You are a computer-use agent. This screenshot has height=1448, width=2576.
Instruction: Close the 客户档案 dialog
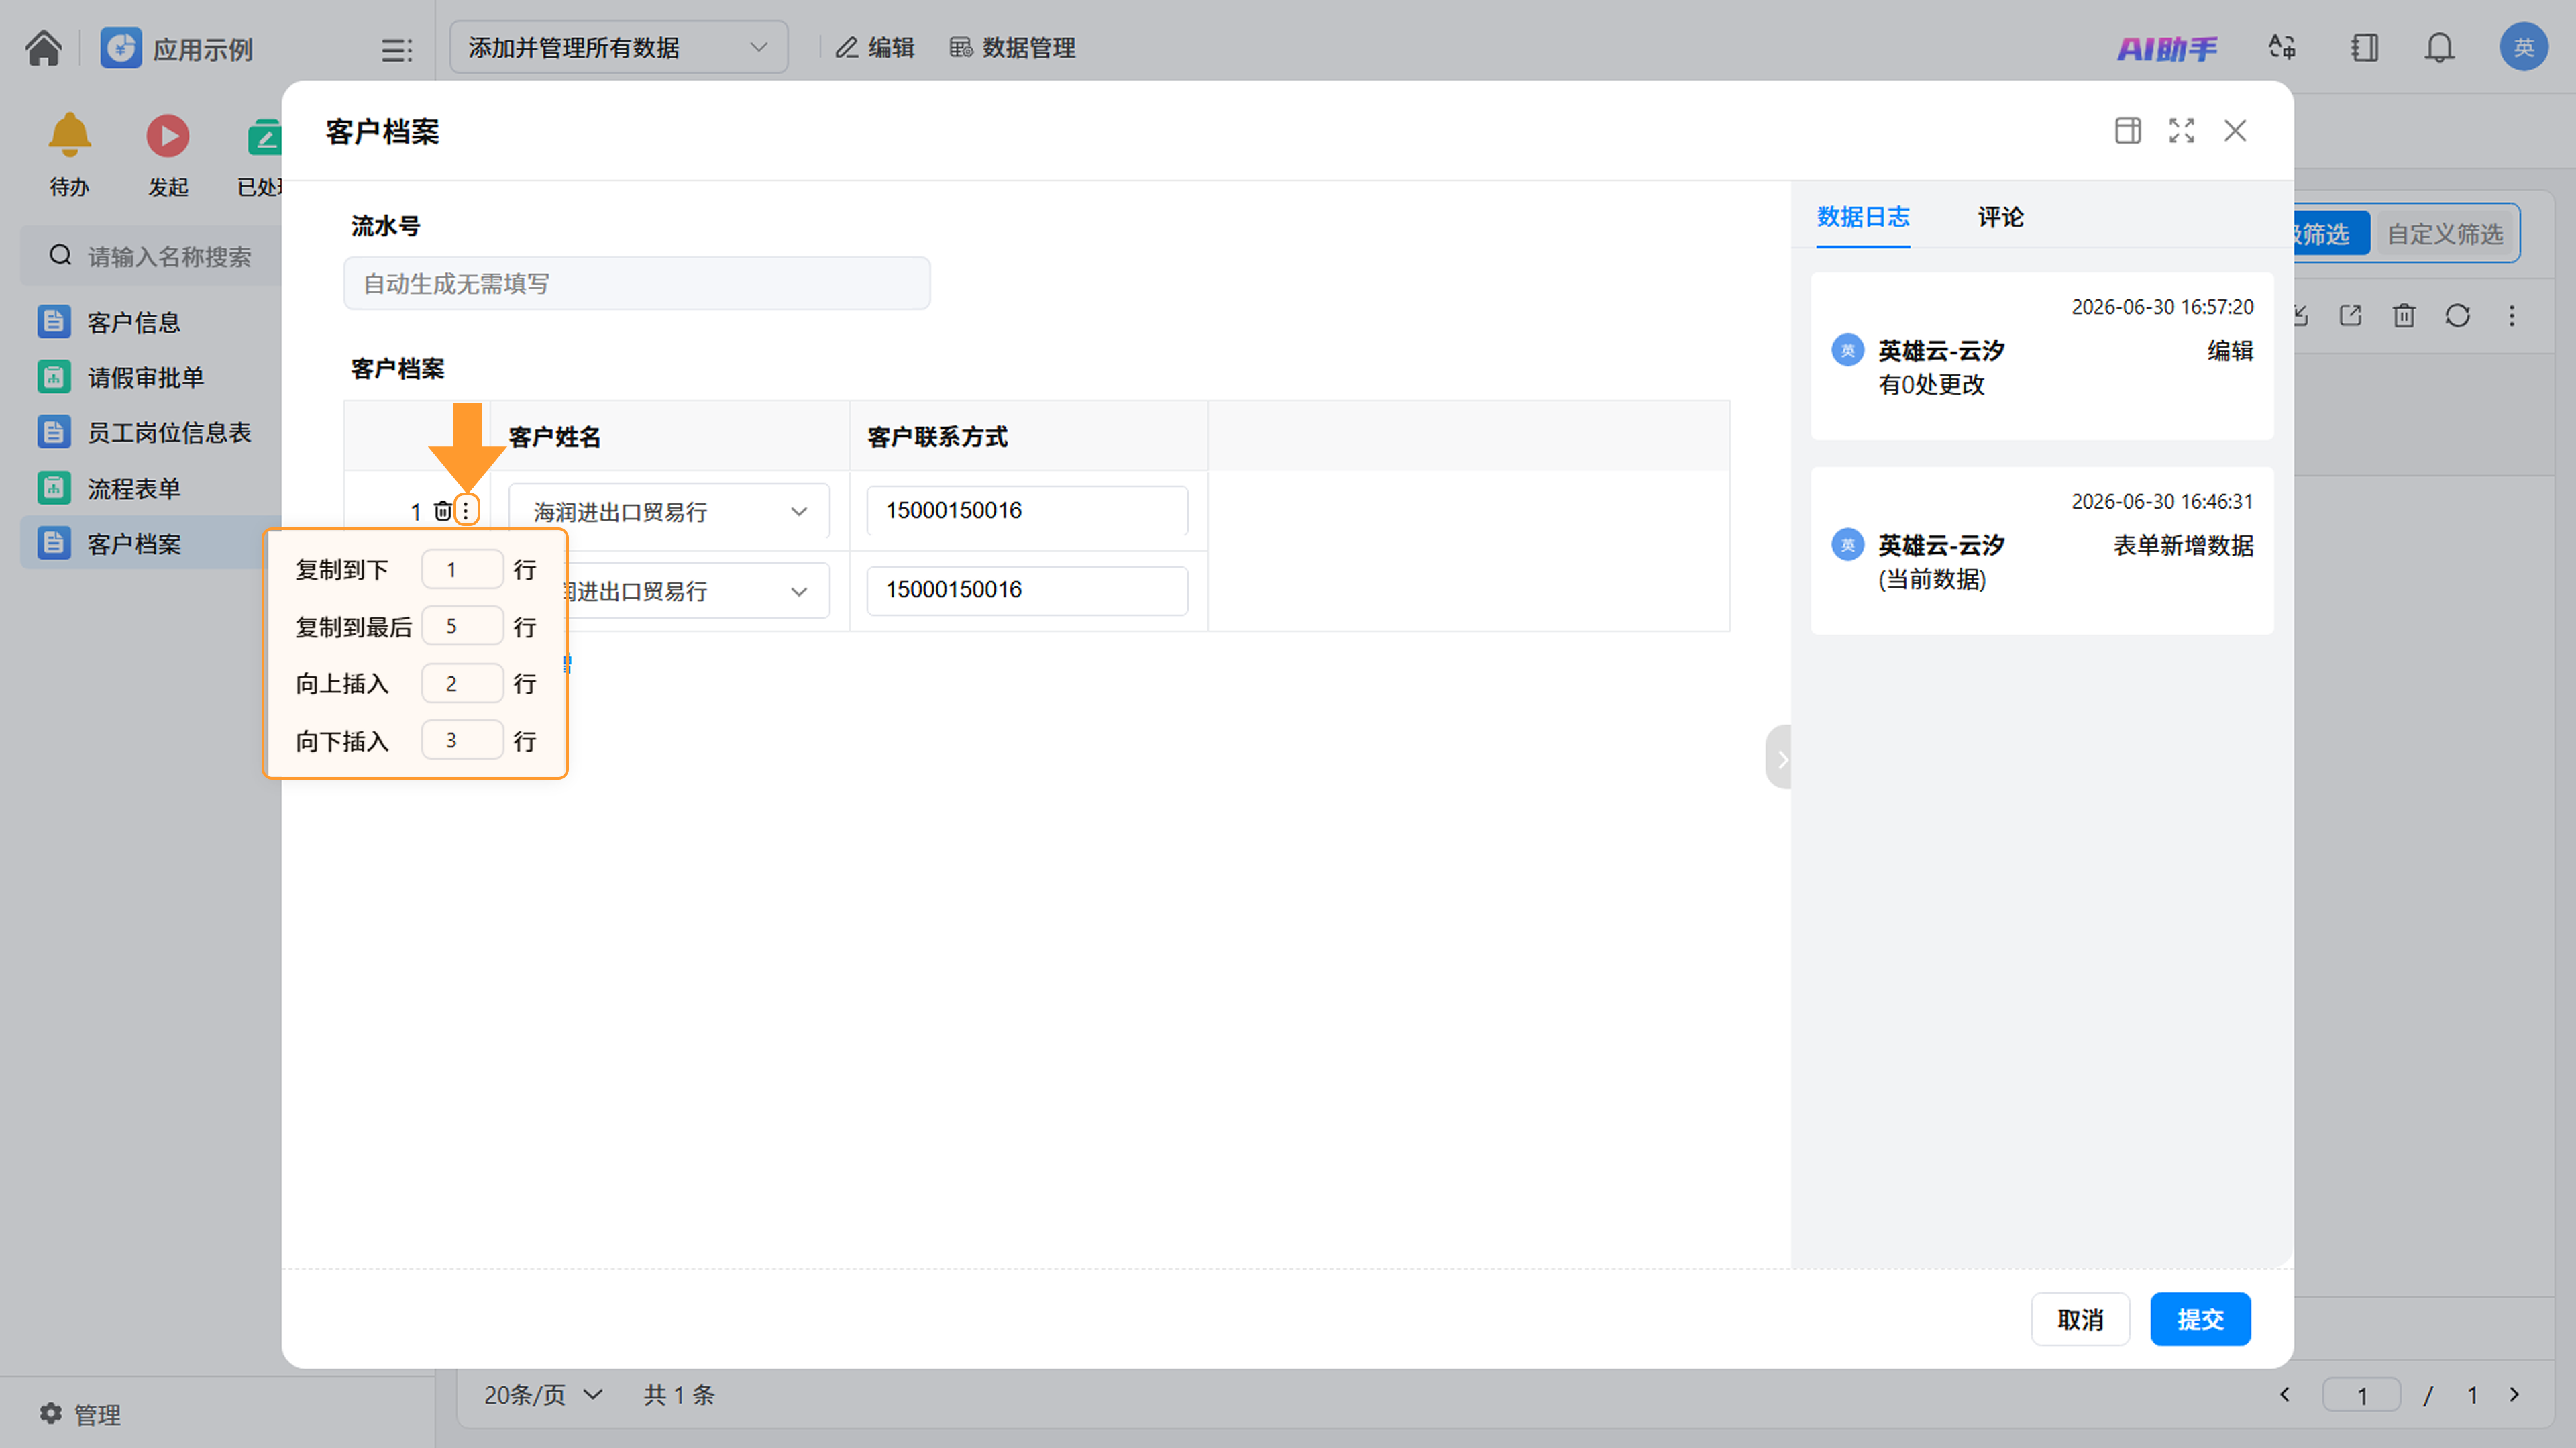click(2235, 130)
